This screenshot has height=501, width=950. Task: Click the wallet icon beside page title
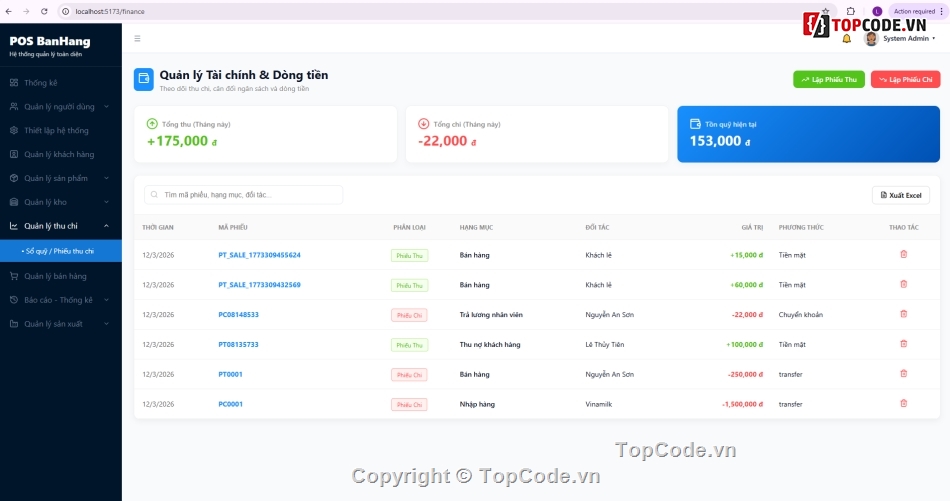[144, 79]
